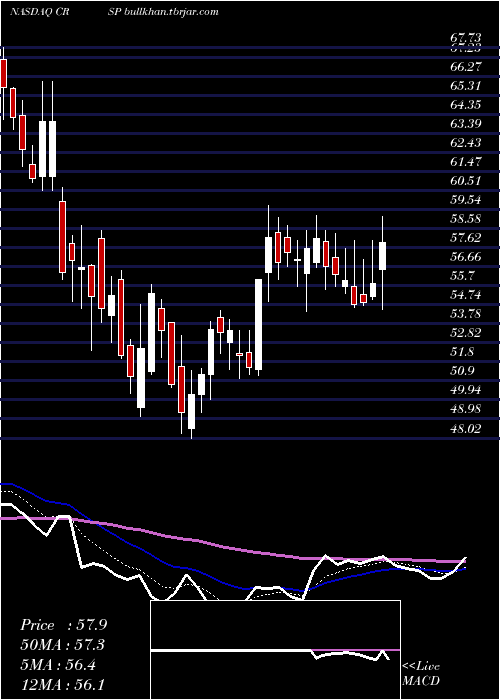Select the 50.9 price axis label
Image resolution: width=500 pixels, height=700 pixels.
[x=462, y=371]
